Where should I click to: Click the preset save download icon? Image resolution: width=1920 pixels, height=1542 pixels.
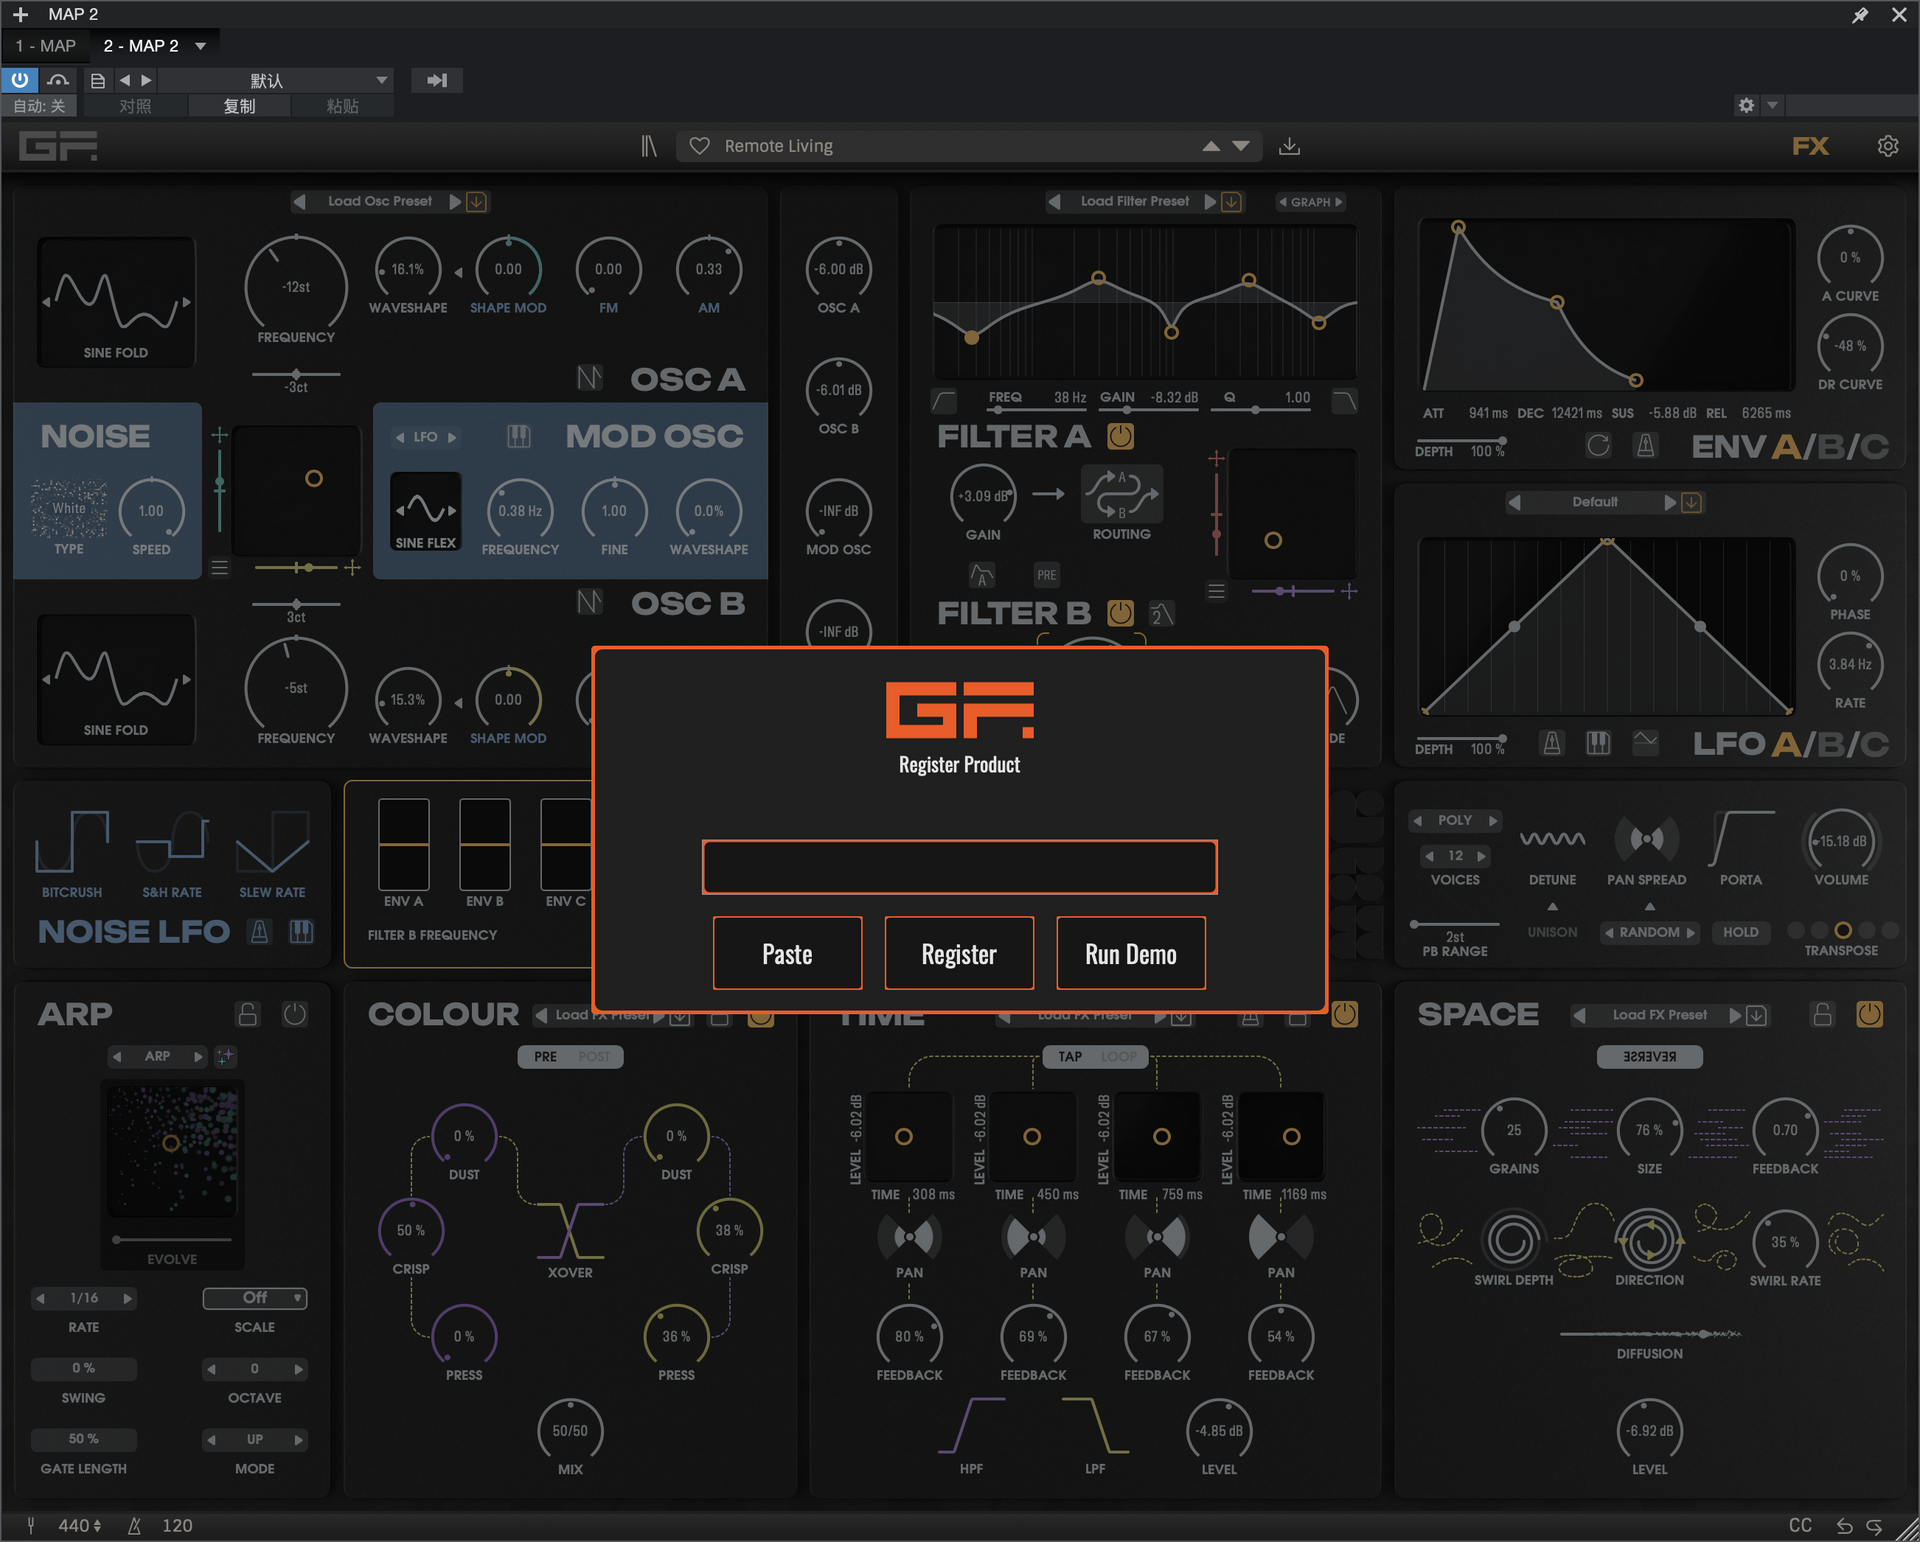click(1290, 146)
